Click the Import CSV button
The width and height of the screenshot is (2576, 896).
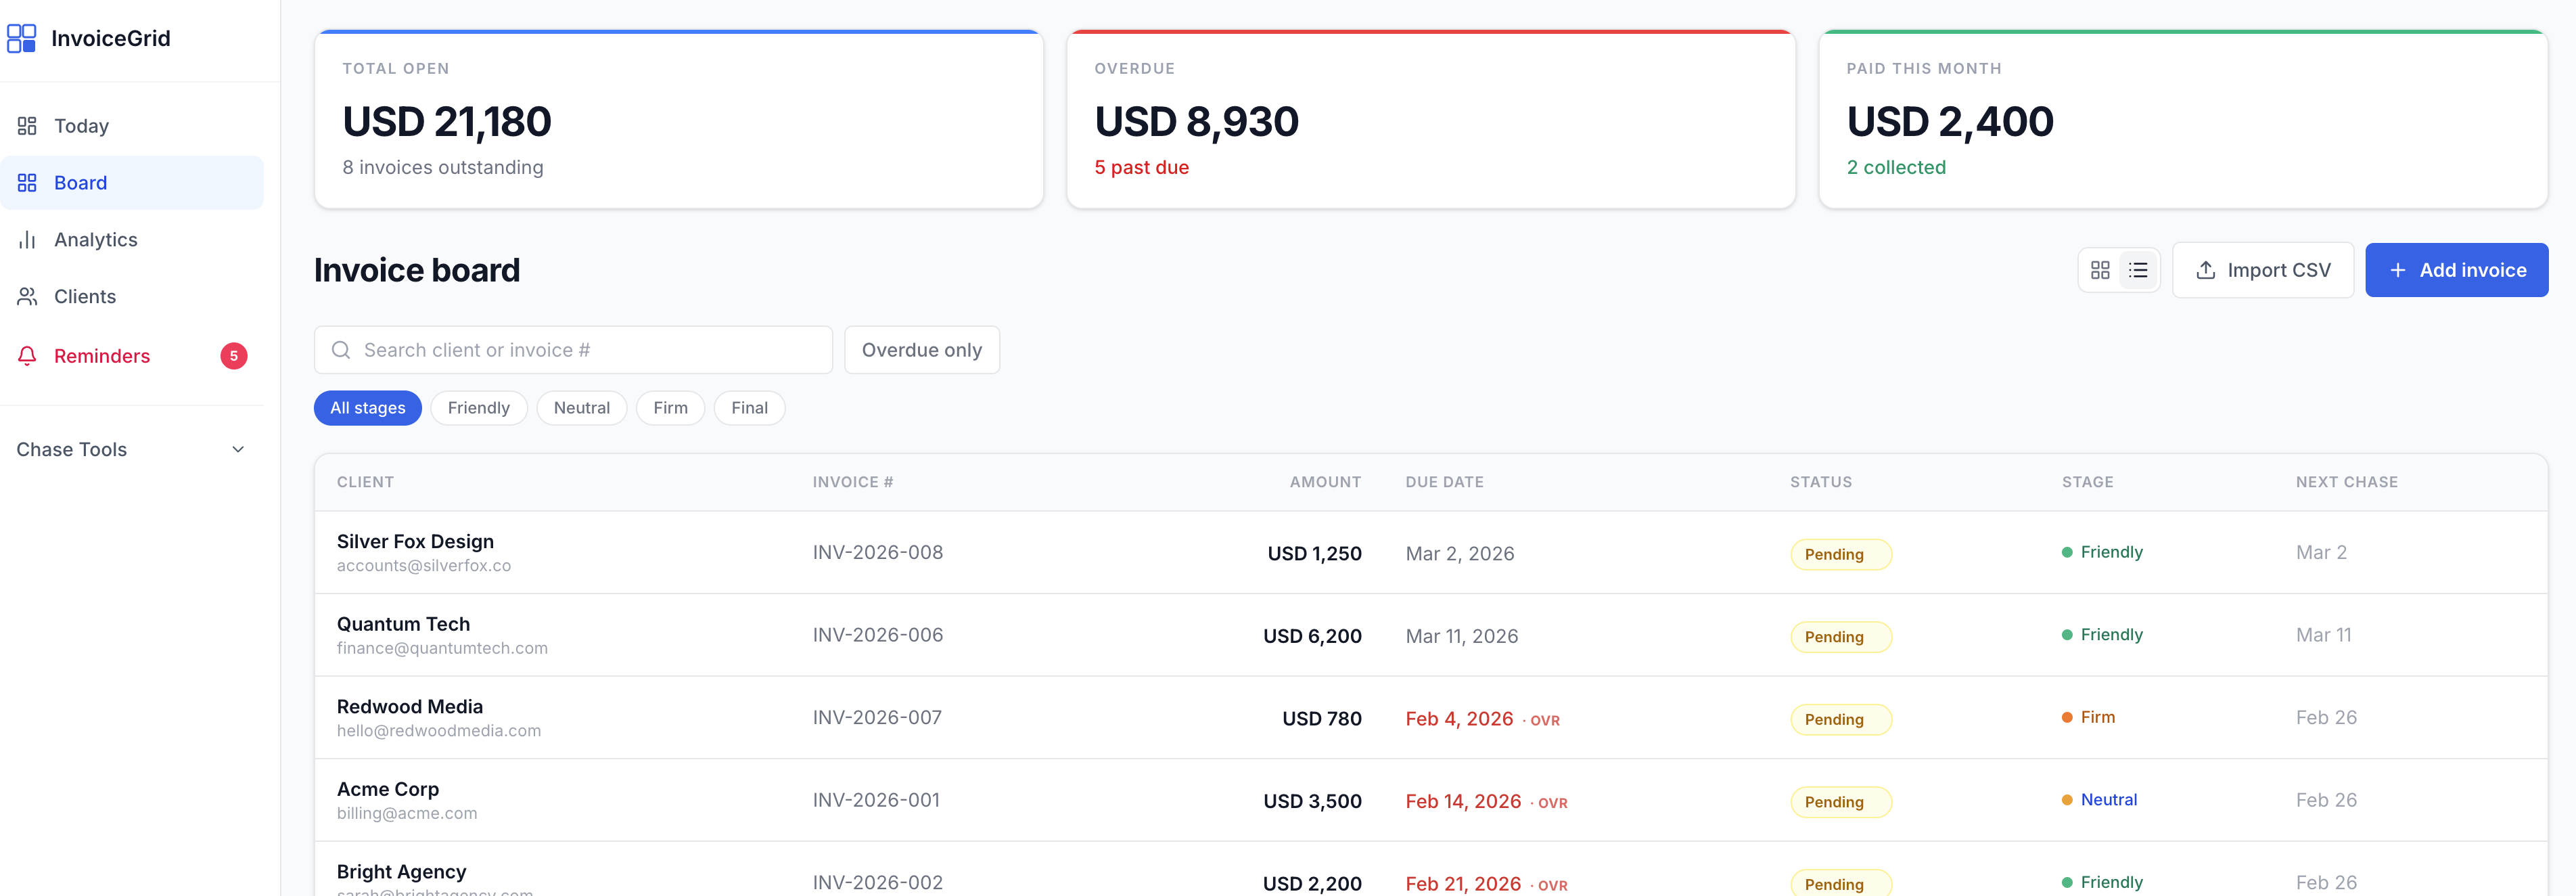pyautogui.click(x=2262, y=270)
